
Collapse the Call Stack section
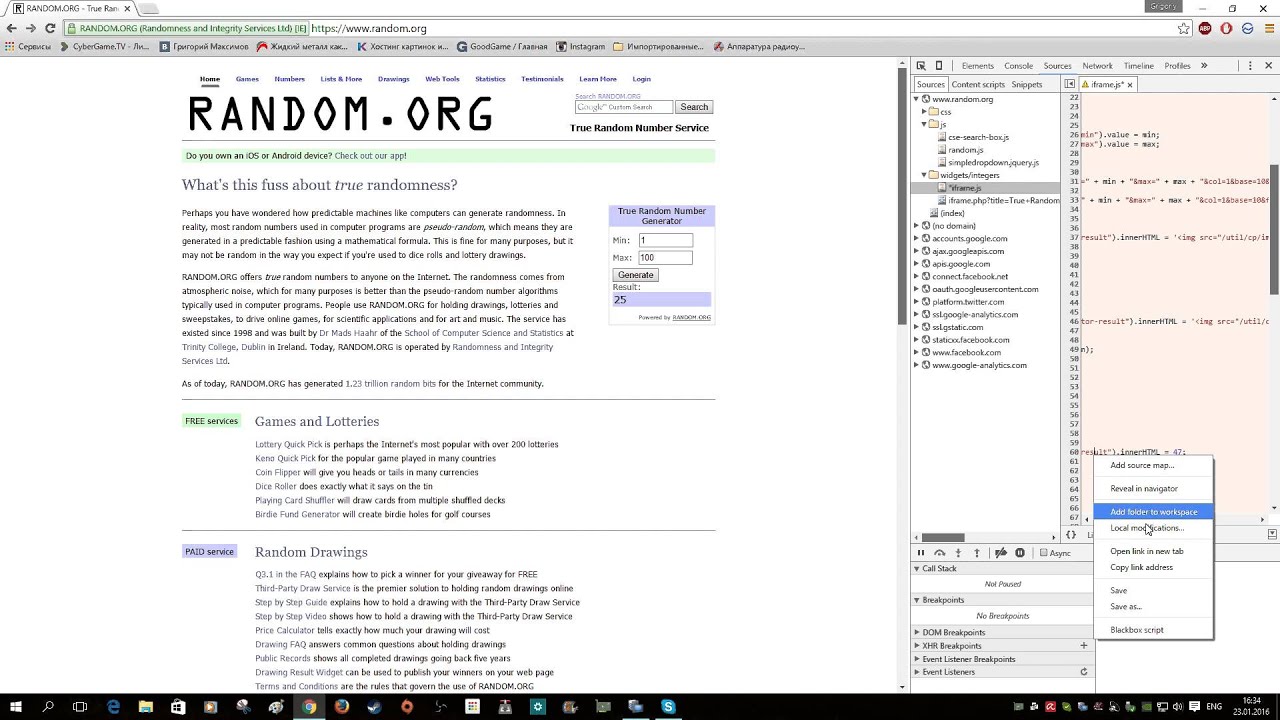click(917, 568)
